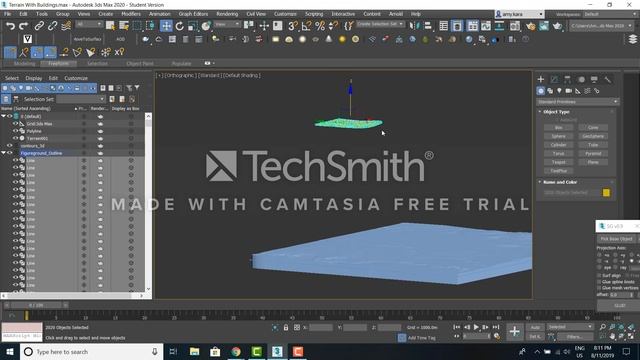Screen dimensions: 640x360
Task: Click the Auto key button
Action: tap(535, 327)
